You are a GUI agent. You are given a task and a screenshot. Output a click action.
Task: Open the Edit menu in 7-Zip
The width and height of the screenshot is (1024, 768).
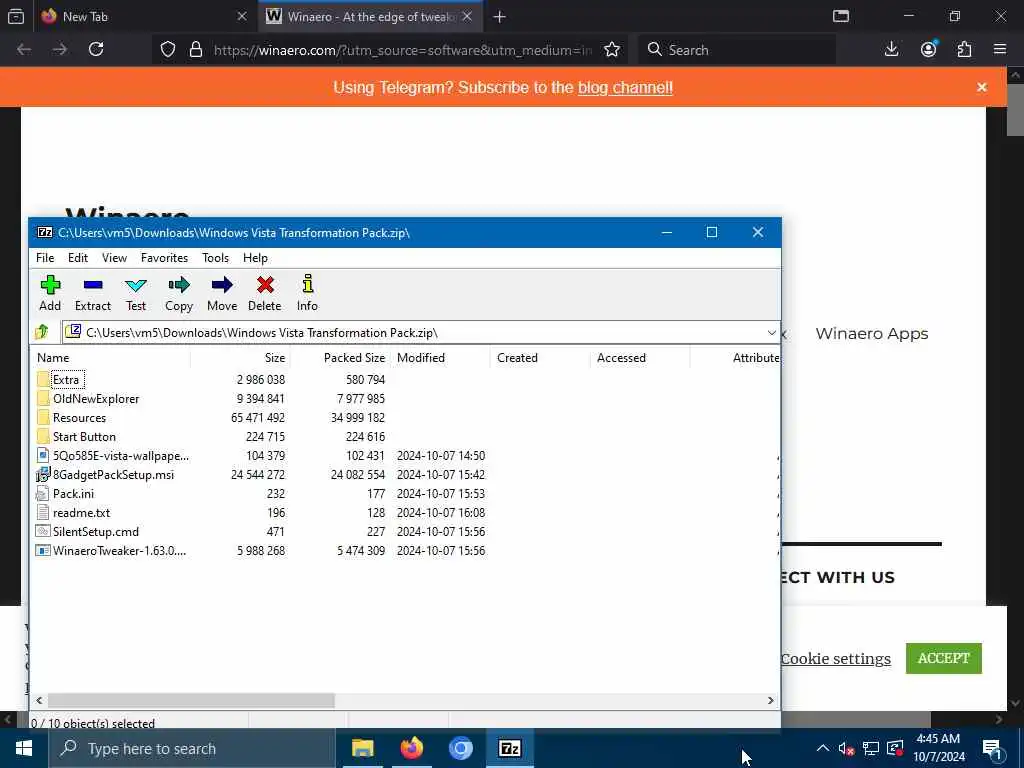pyautogui.click(x=78, y=258)
